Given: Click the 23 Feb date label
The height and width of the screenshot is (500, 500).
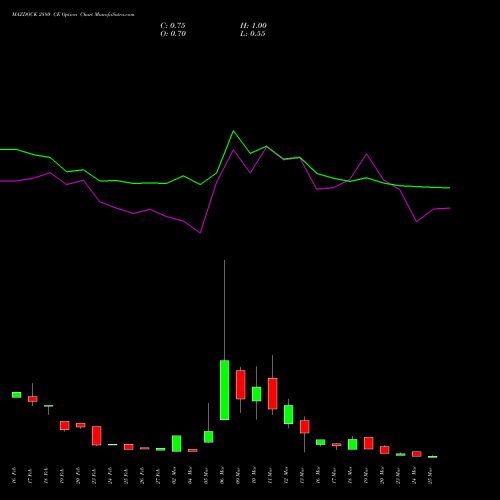Looking at the screenshot, I should (94, 475).
